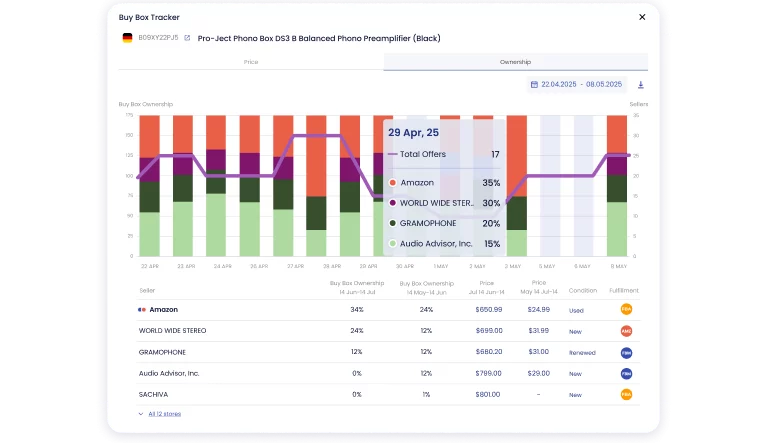
Task: Open the calendar icon in date range
Action: click(534, 84)
